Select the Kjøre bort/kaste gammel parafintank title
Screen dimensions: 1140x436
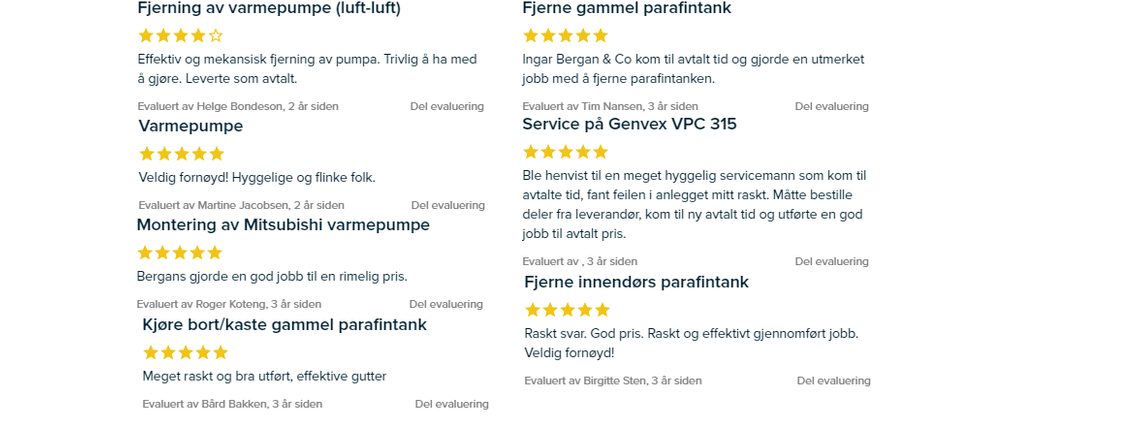(x=284, y=325)
